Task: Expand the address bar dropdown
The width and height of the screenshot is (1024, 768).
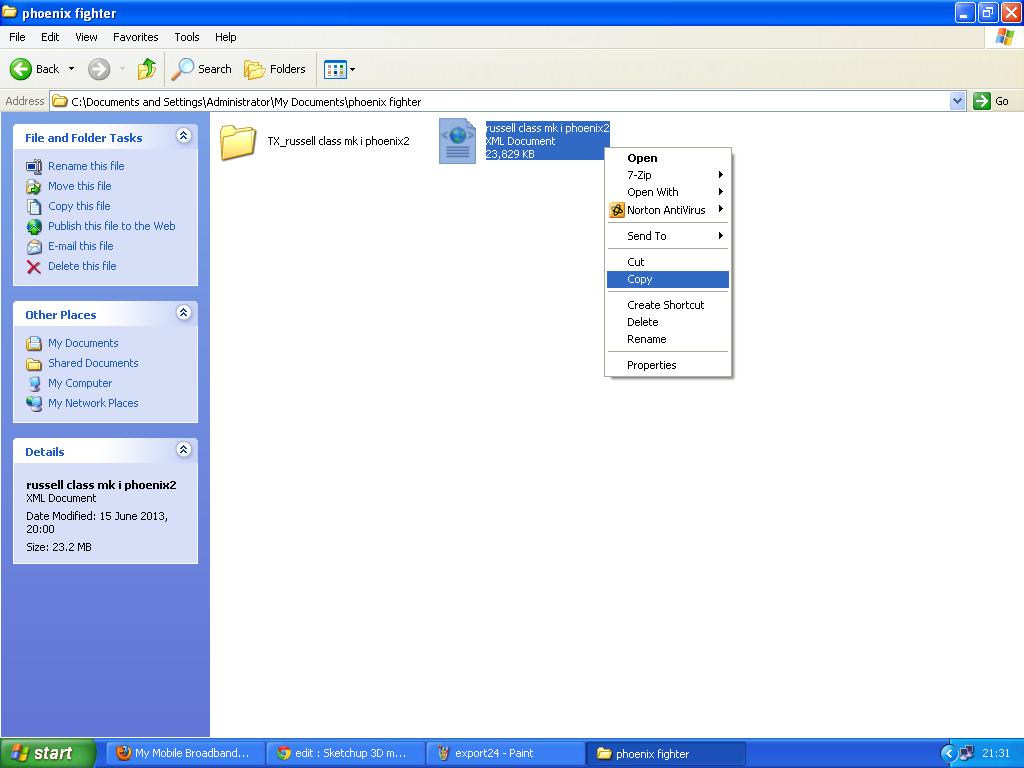Action: (x=957, y=101)
